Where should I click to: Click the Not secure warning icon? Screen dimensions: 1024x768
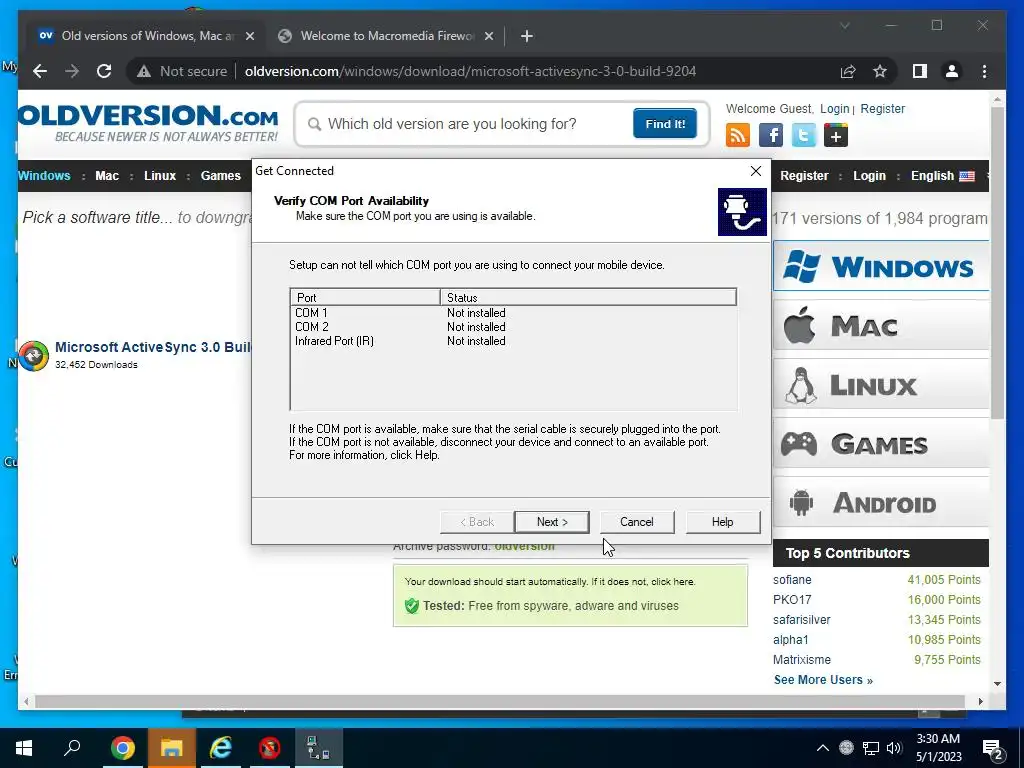pyautogui.click(x=144, y=71)
